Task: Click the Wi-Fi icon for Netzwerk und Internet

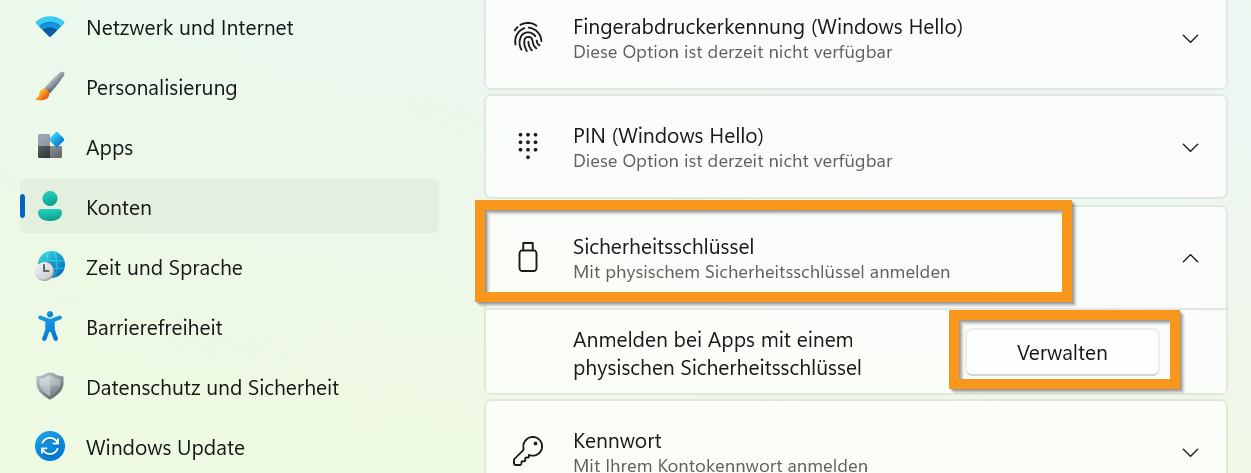Action: point(50,28)
